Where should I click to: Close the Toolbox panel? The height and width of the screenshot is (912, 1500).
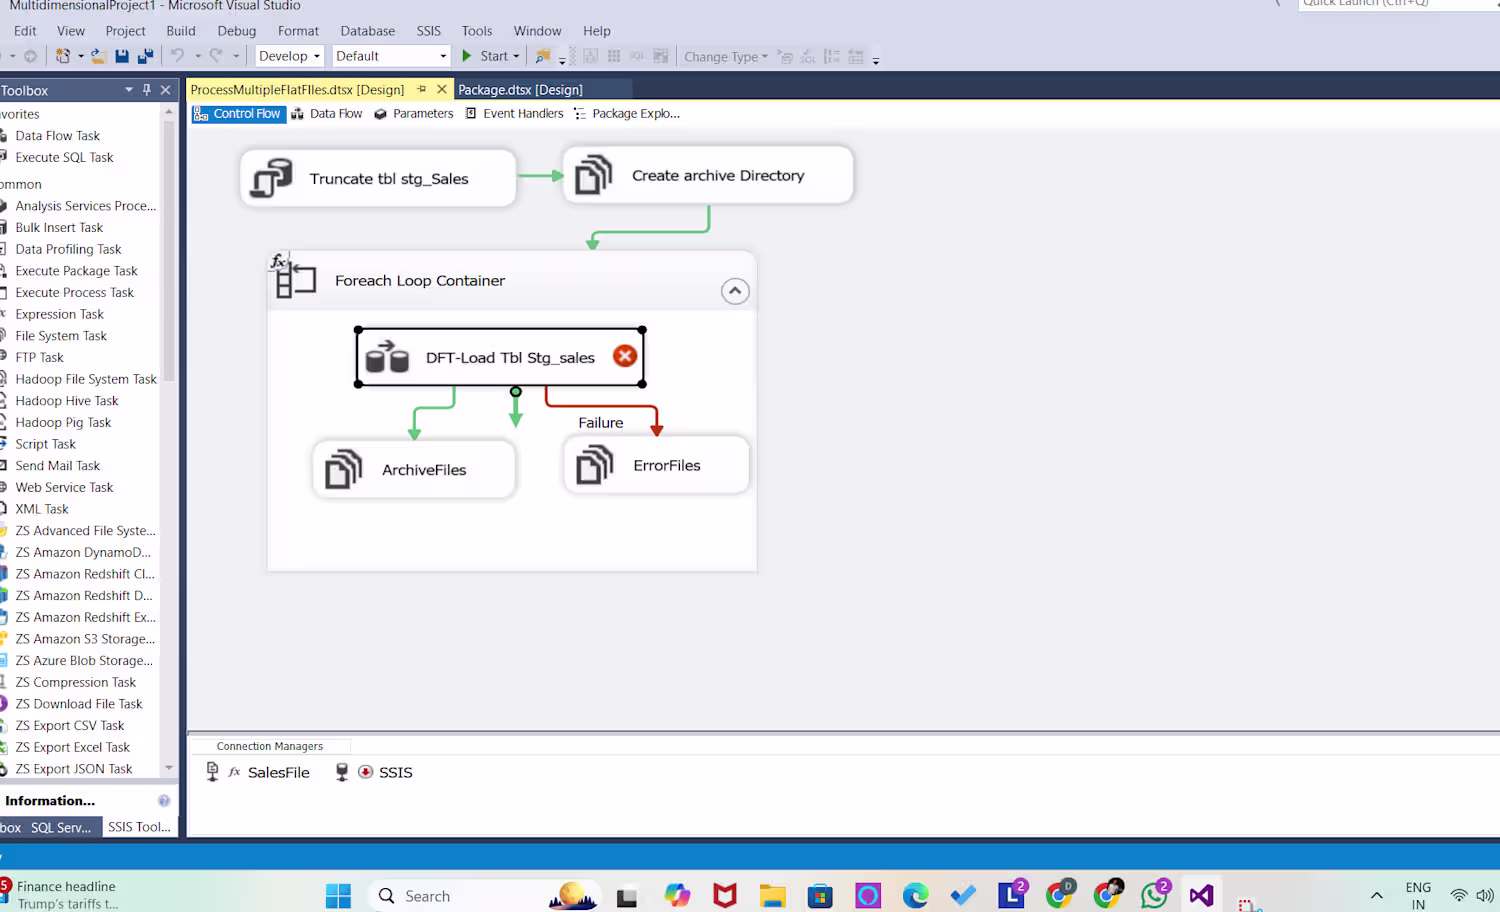click(x=166, y=90)
